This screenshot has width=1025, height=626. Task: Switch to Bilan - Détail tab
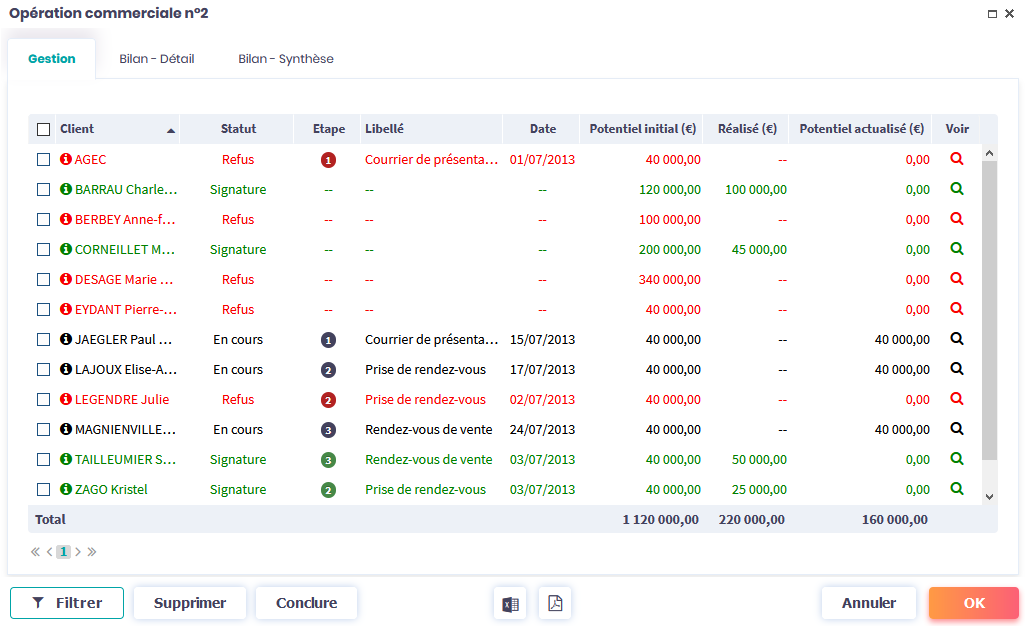tap(157, 59)
